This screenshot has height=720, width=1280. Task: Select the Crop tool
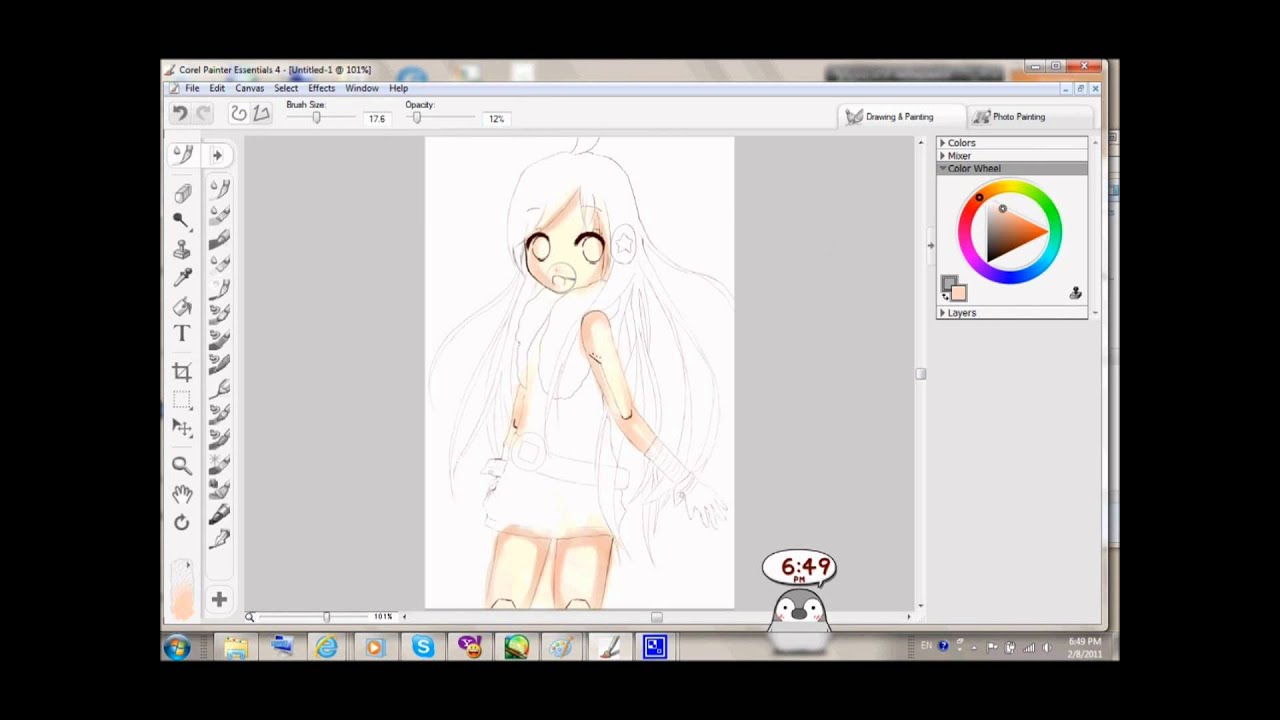click(x=182, y=372)
